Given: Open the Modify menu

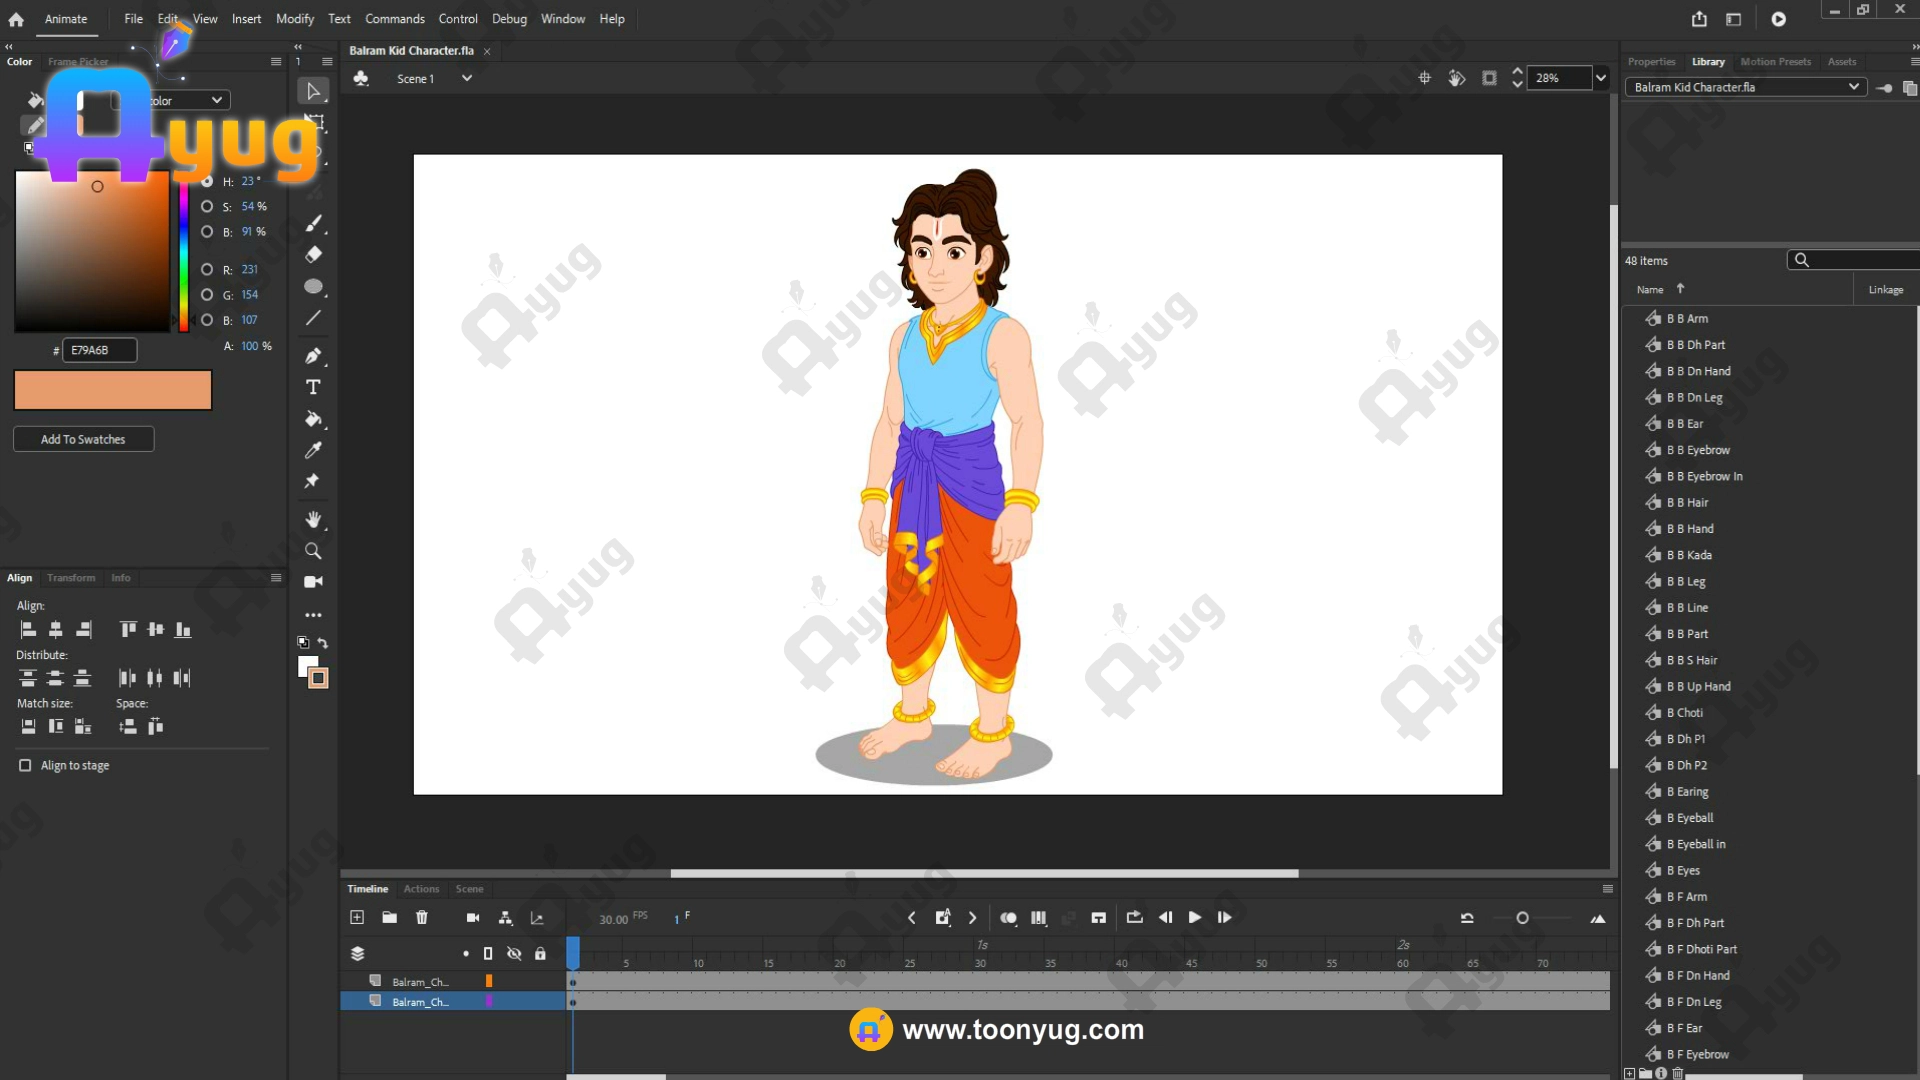Looking at the screenshot, I should tap(294, 19).
